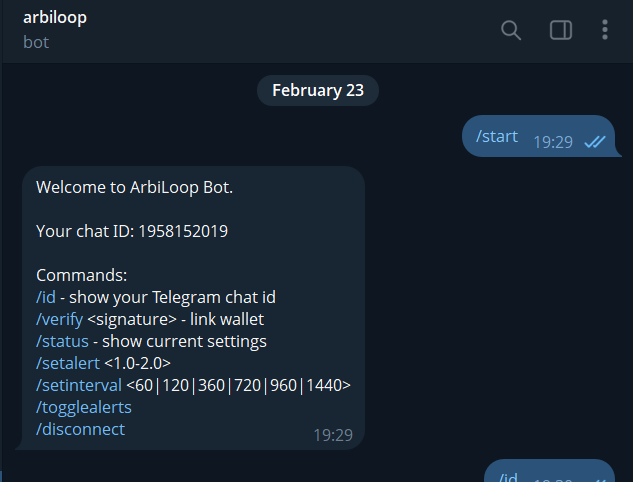Viewport: 633px width, 482px height.
Task: Click the February 23 date badge
Action: click(317, 90)
